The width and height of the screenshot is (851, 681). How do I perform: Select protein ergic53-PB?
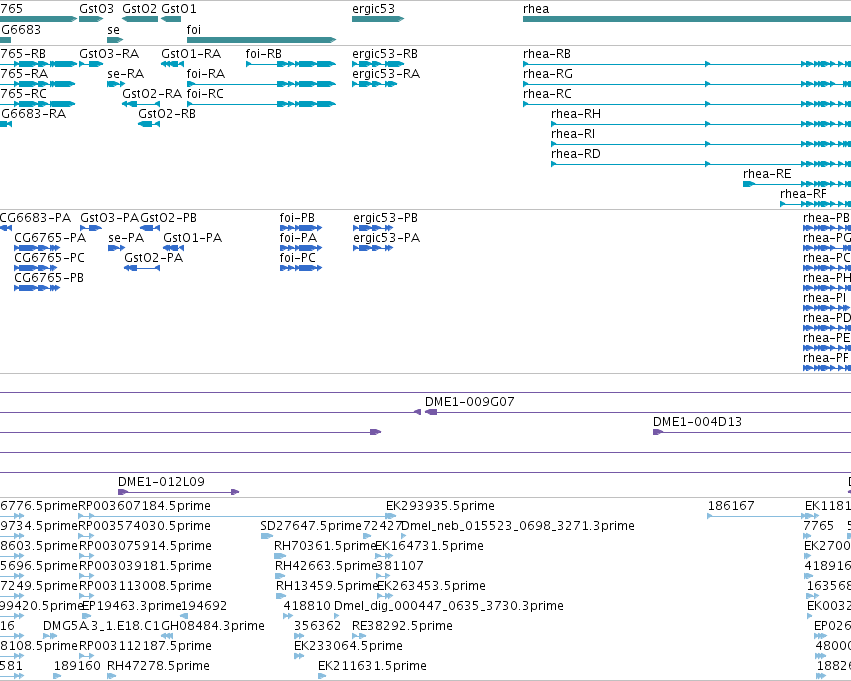(x=373, y=228)
